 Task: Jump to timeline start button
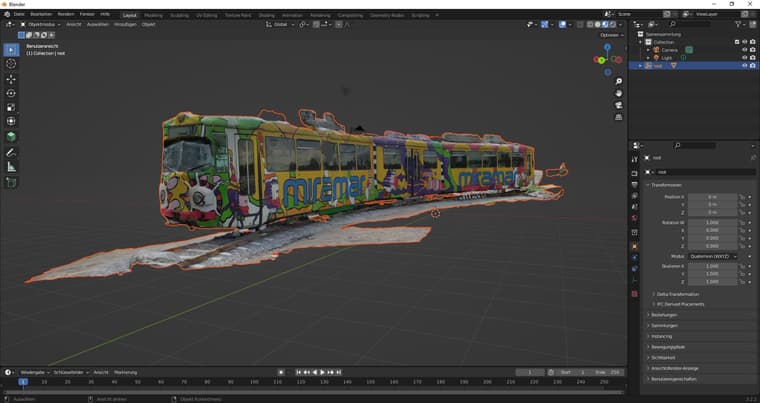pos(299,372)
